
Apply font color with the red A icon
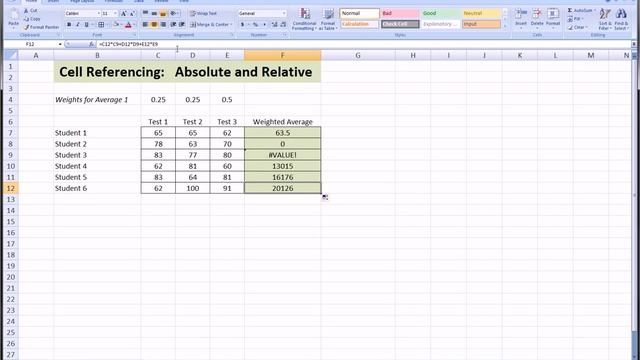(x=128, y=25)
